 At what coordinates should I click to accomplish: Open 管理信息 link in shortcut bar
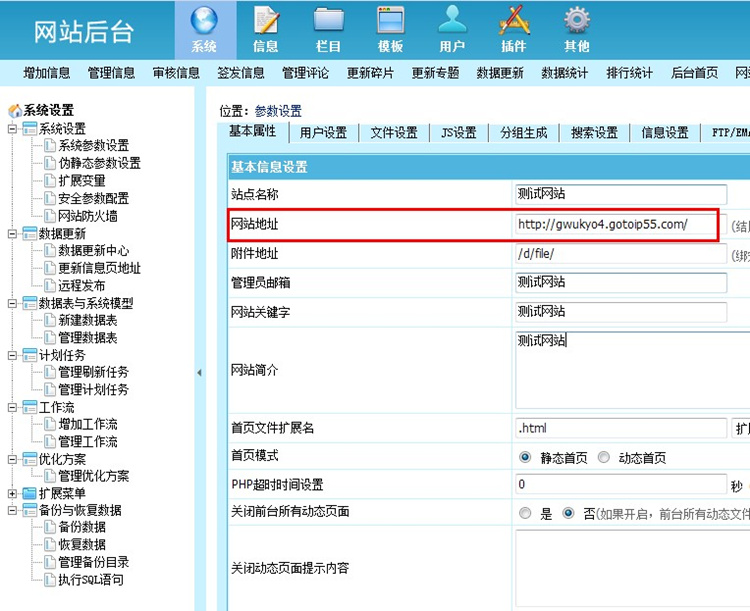[111, 73]
